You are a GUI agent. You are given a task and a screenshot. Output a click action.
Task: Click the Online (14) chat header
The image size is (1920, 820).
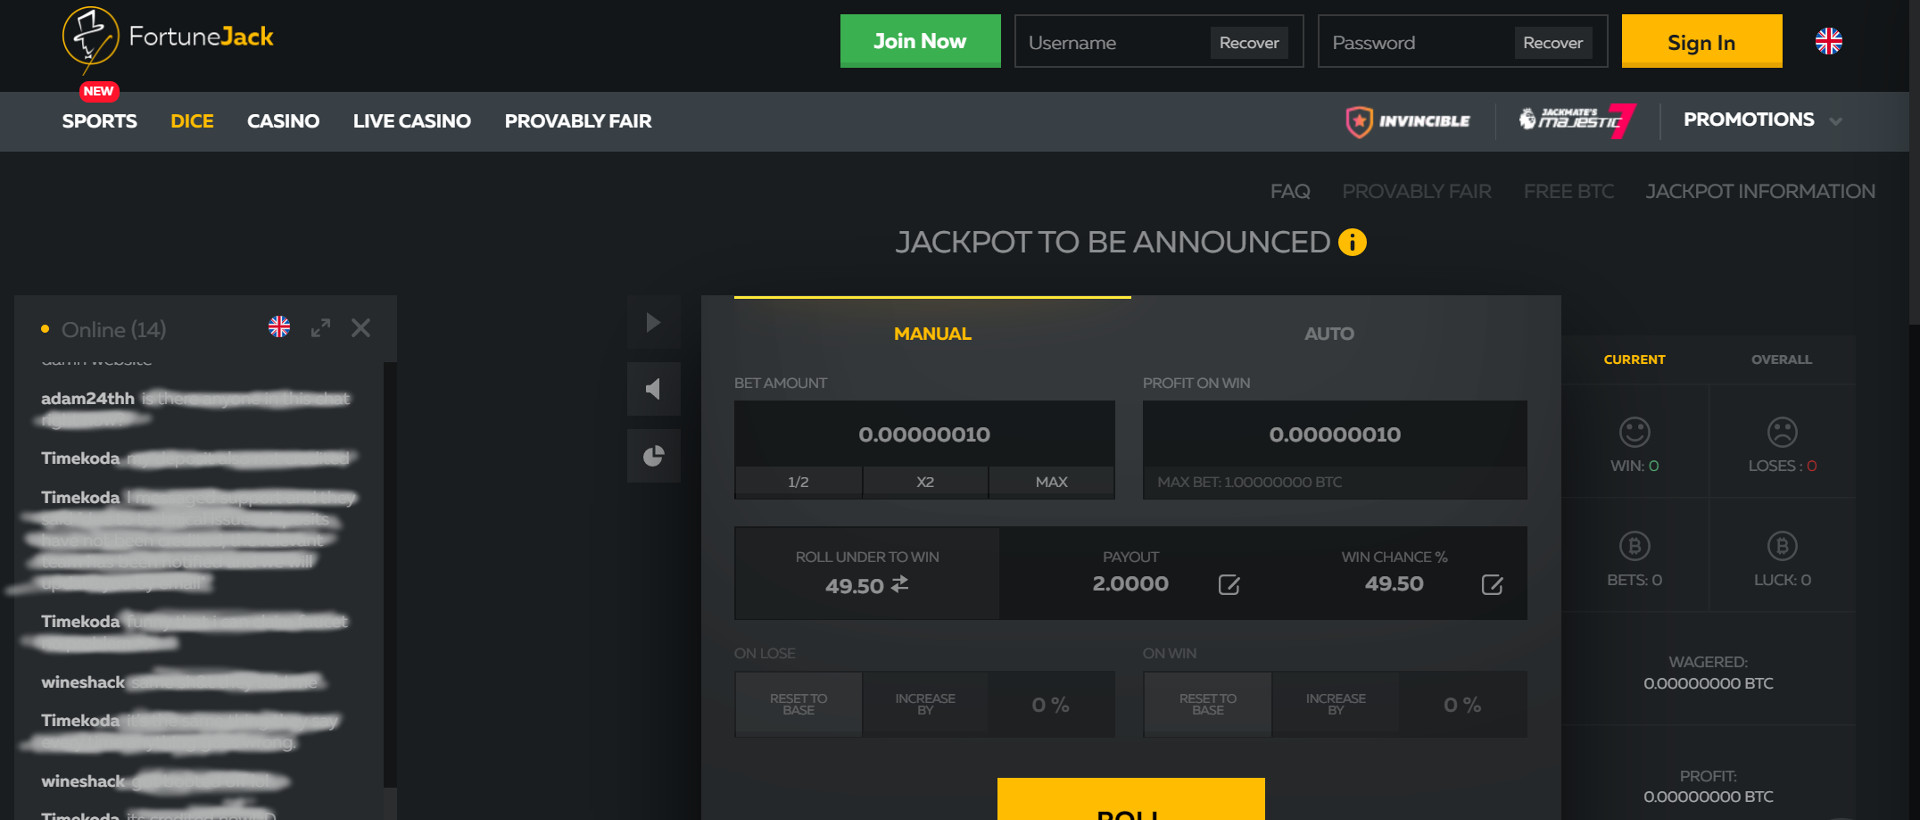coord(113,329)
